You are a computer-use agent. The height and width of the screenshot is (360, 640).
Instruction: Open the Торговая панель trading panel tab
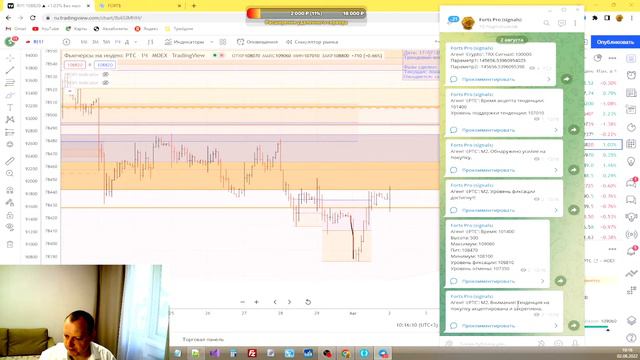point(203,339)
